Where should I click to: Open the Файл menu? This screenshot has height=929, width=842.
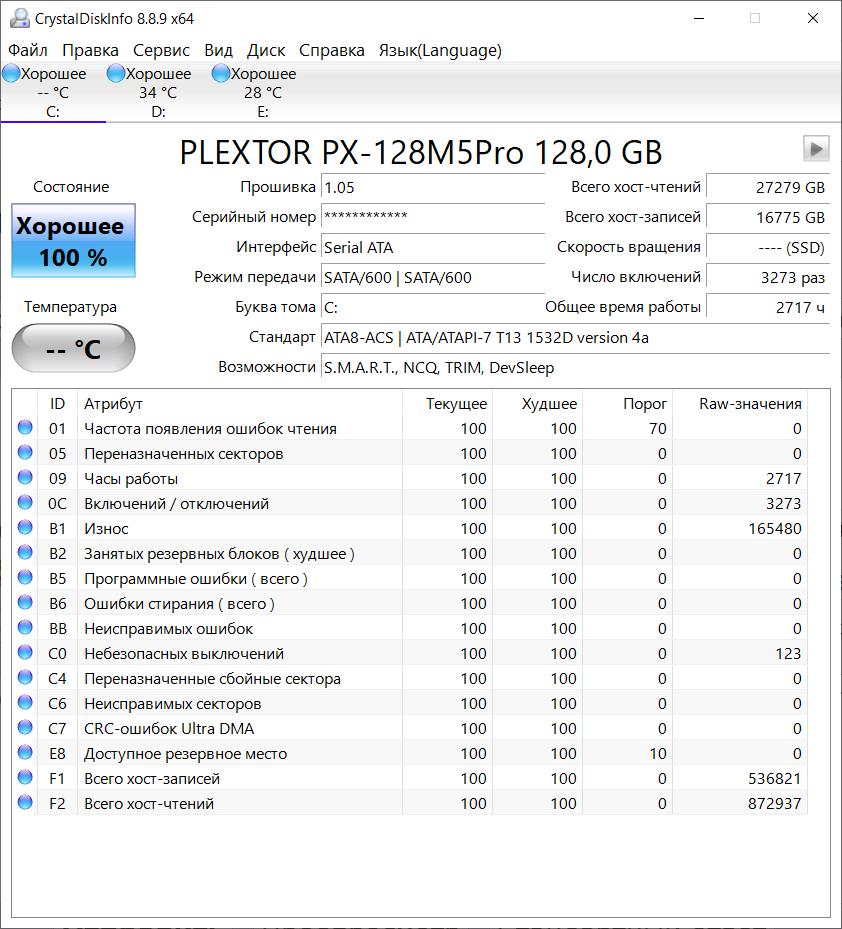click(x=28, y=50)
